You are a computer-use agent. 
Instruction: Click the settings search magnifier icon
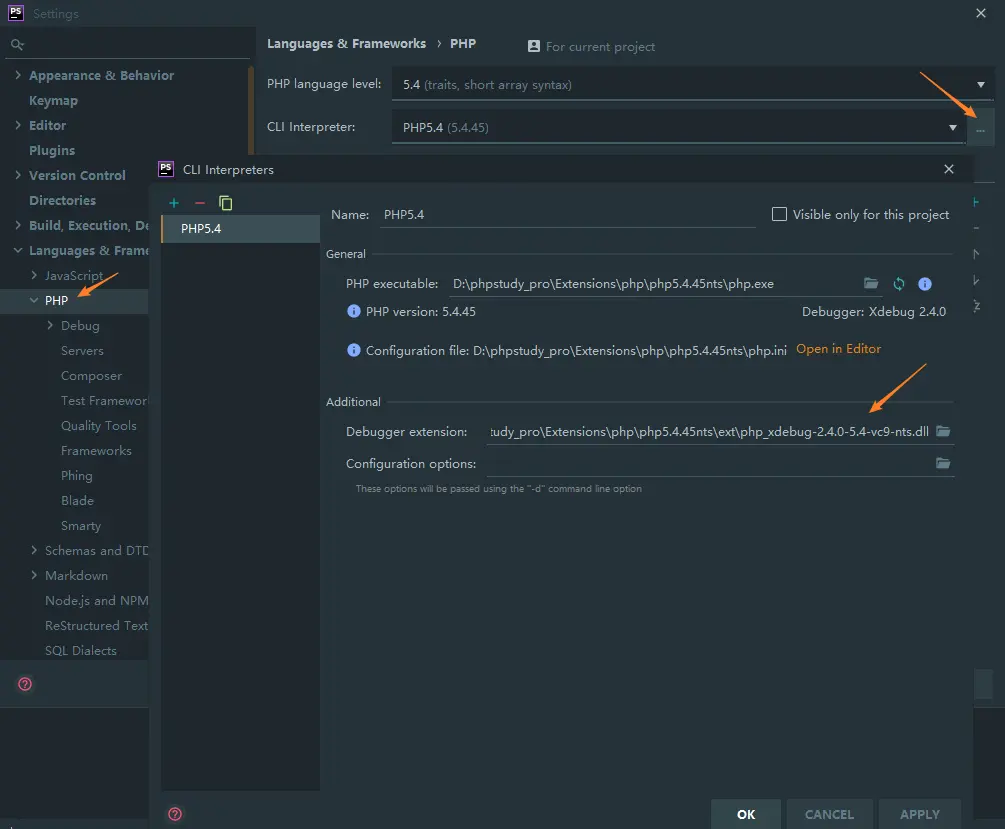(17, 44)
